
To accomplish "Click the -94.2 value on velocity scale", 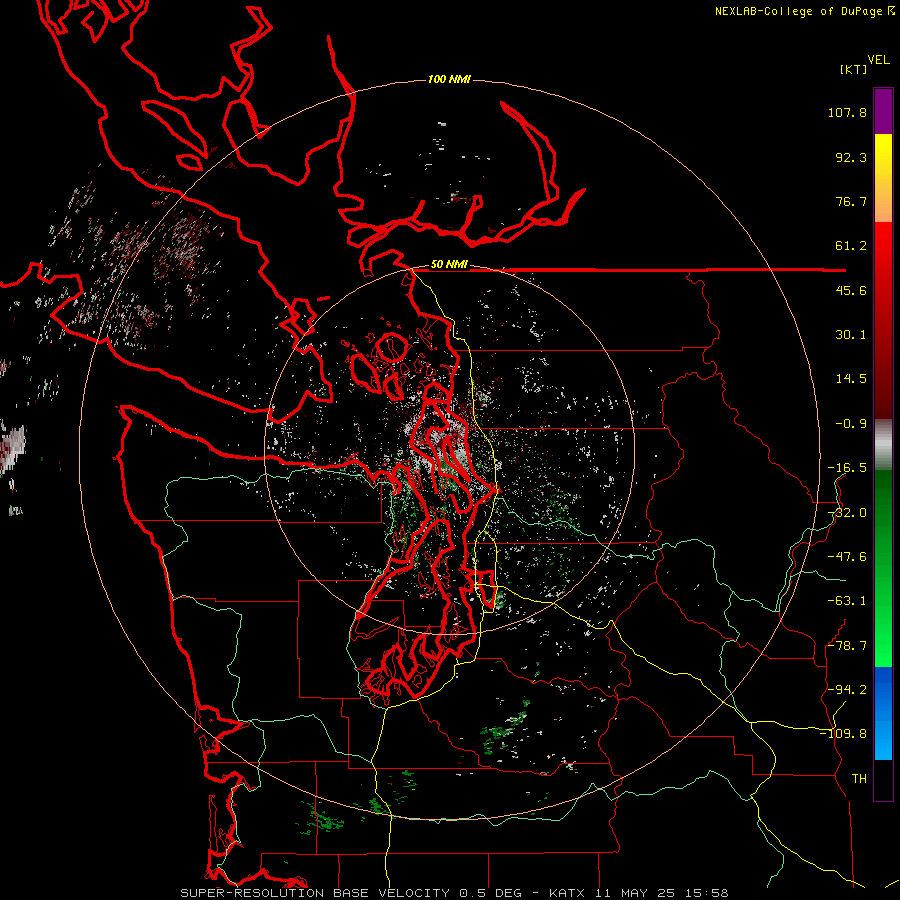I will coord(847,689).
